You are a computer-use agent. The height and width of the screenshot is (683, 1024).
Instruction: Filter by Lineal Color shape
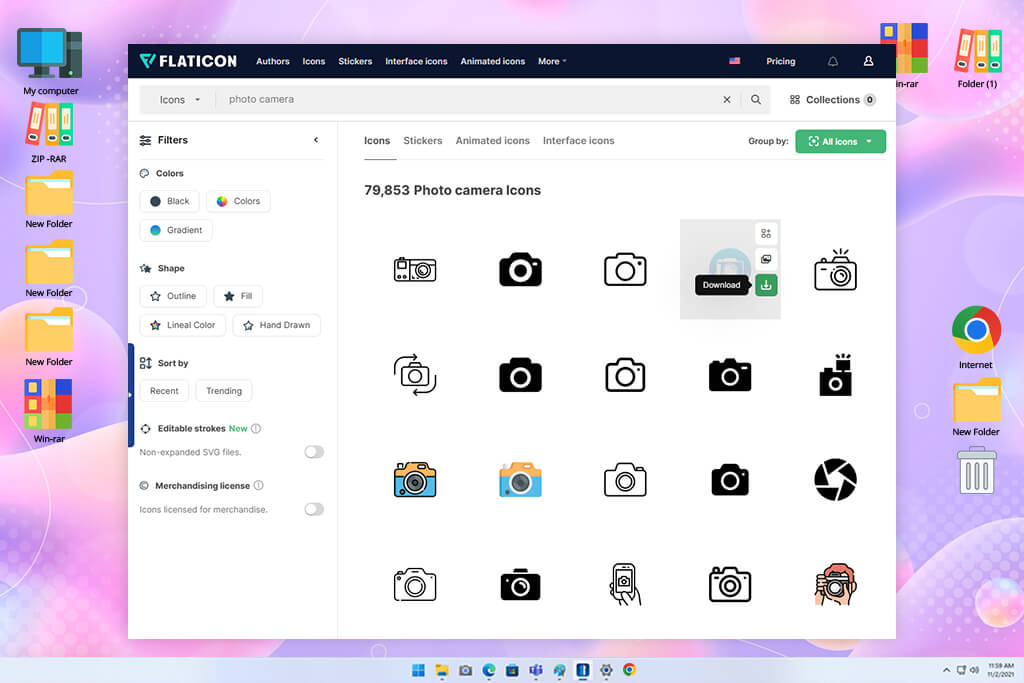click(x=182, y=325)
